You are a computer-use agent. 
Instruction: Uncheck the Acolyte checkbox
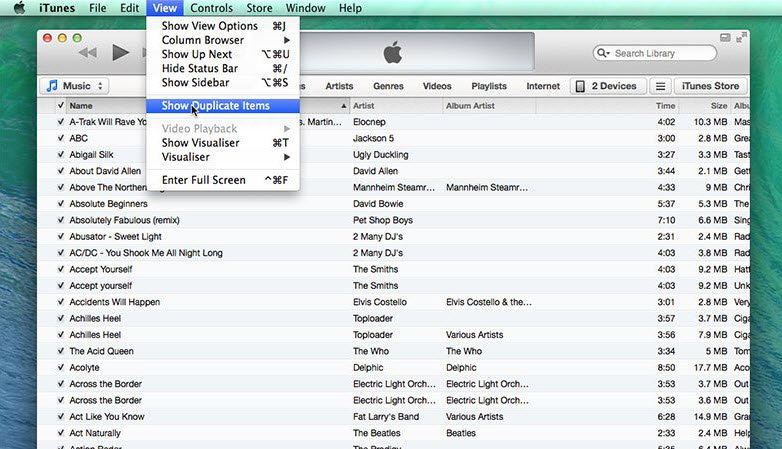click(x=61, y=367)
